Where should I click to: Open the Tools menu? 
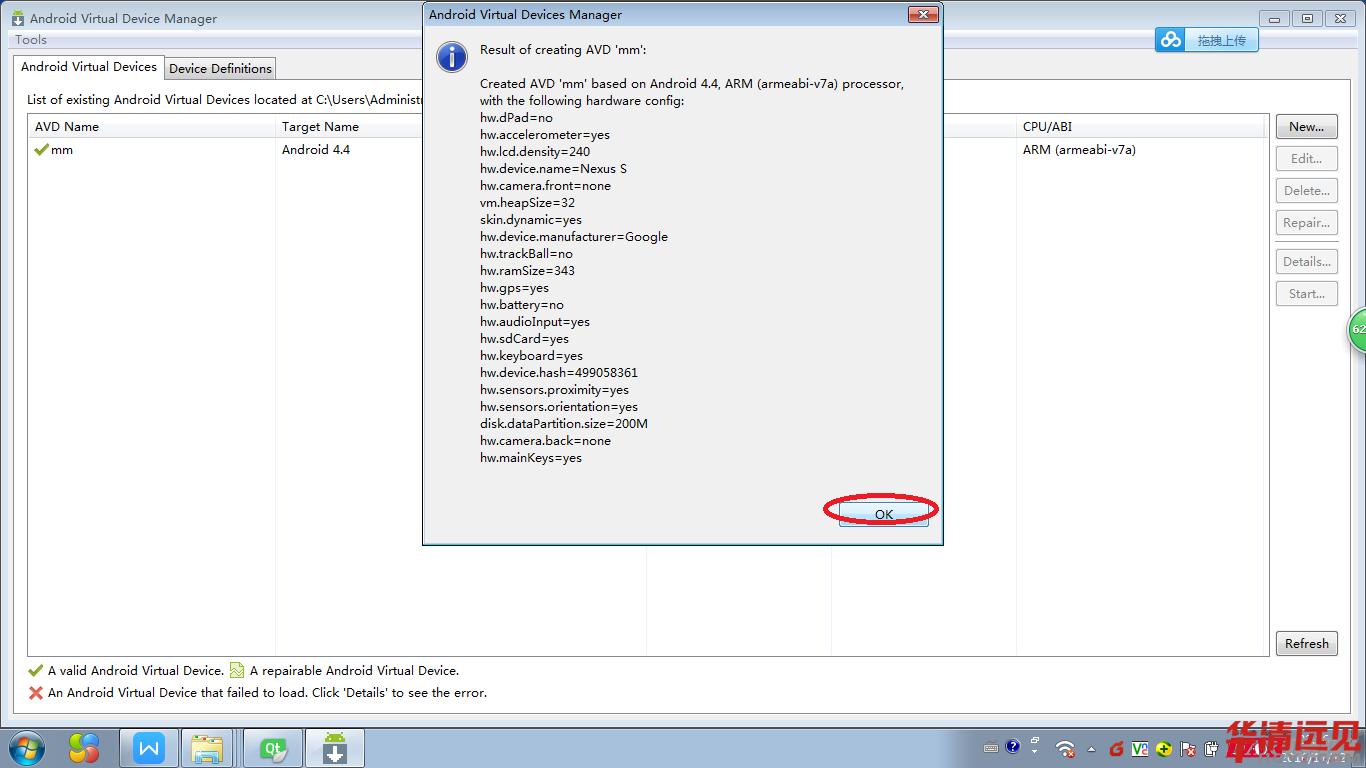click(31, 40)
